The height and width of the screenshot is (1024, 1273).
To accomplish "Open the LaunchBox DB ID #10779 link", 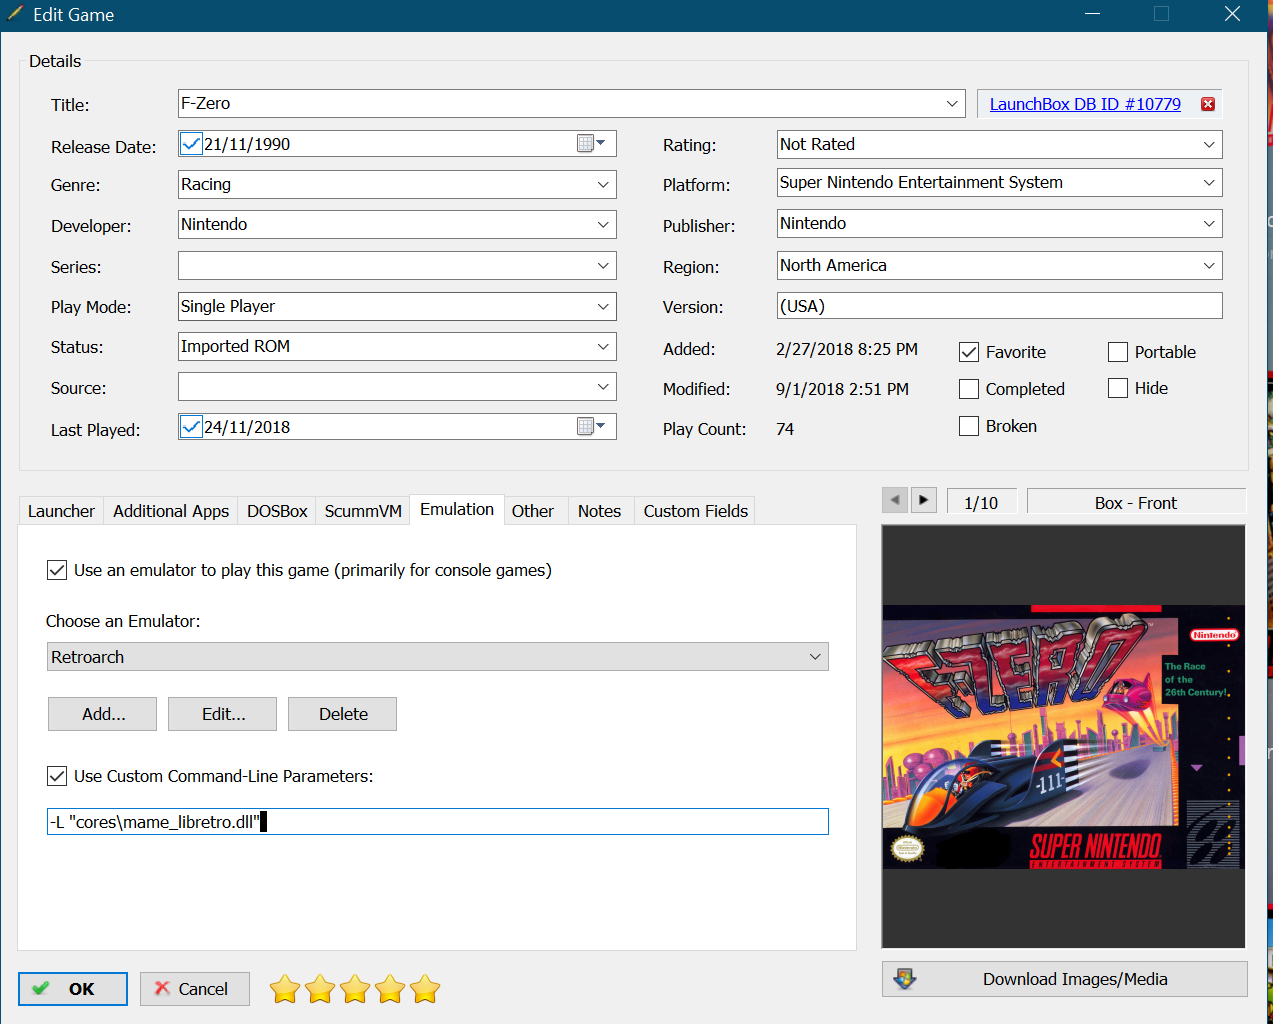I will [x=1085, y=104].
